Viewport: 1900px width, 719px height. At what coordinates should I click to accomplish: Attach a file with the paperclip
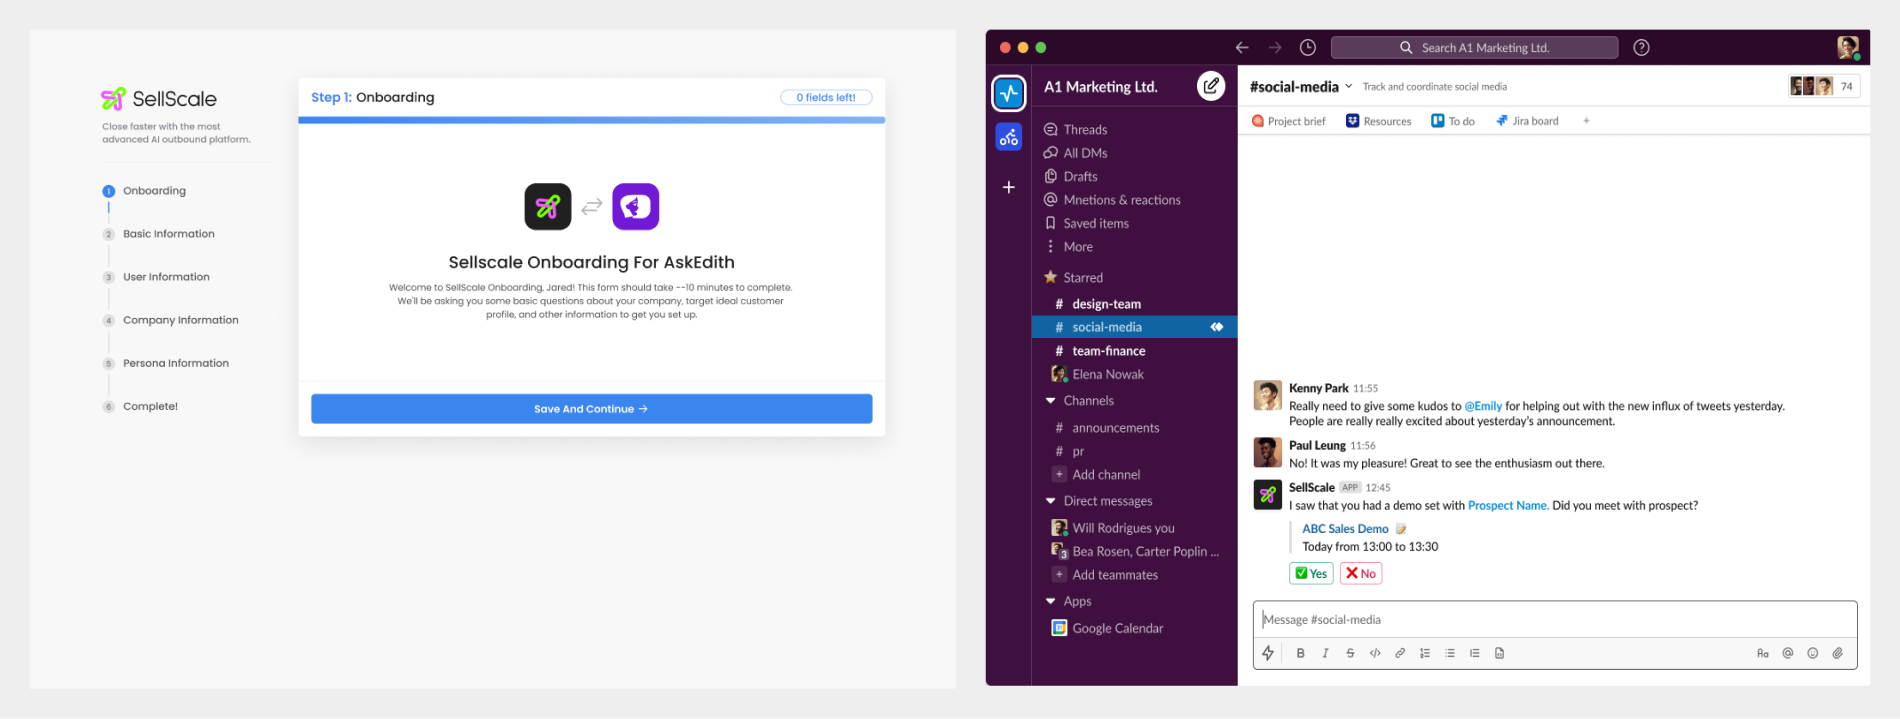[1838, 653]
